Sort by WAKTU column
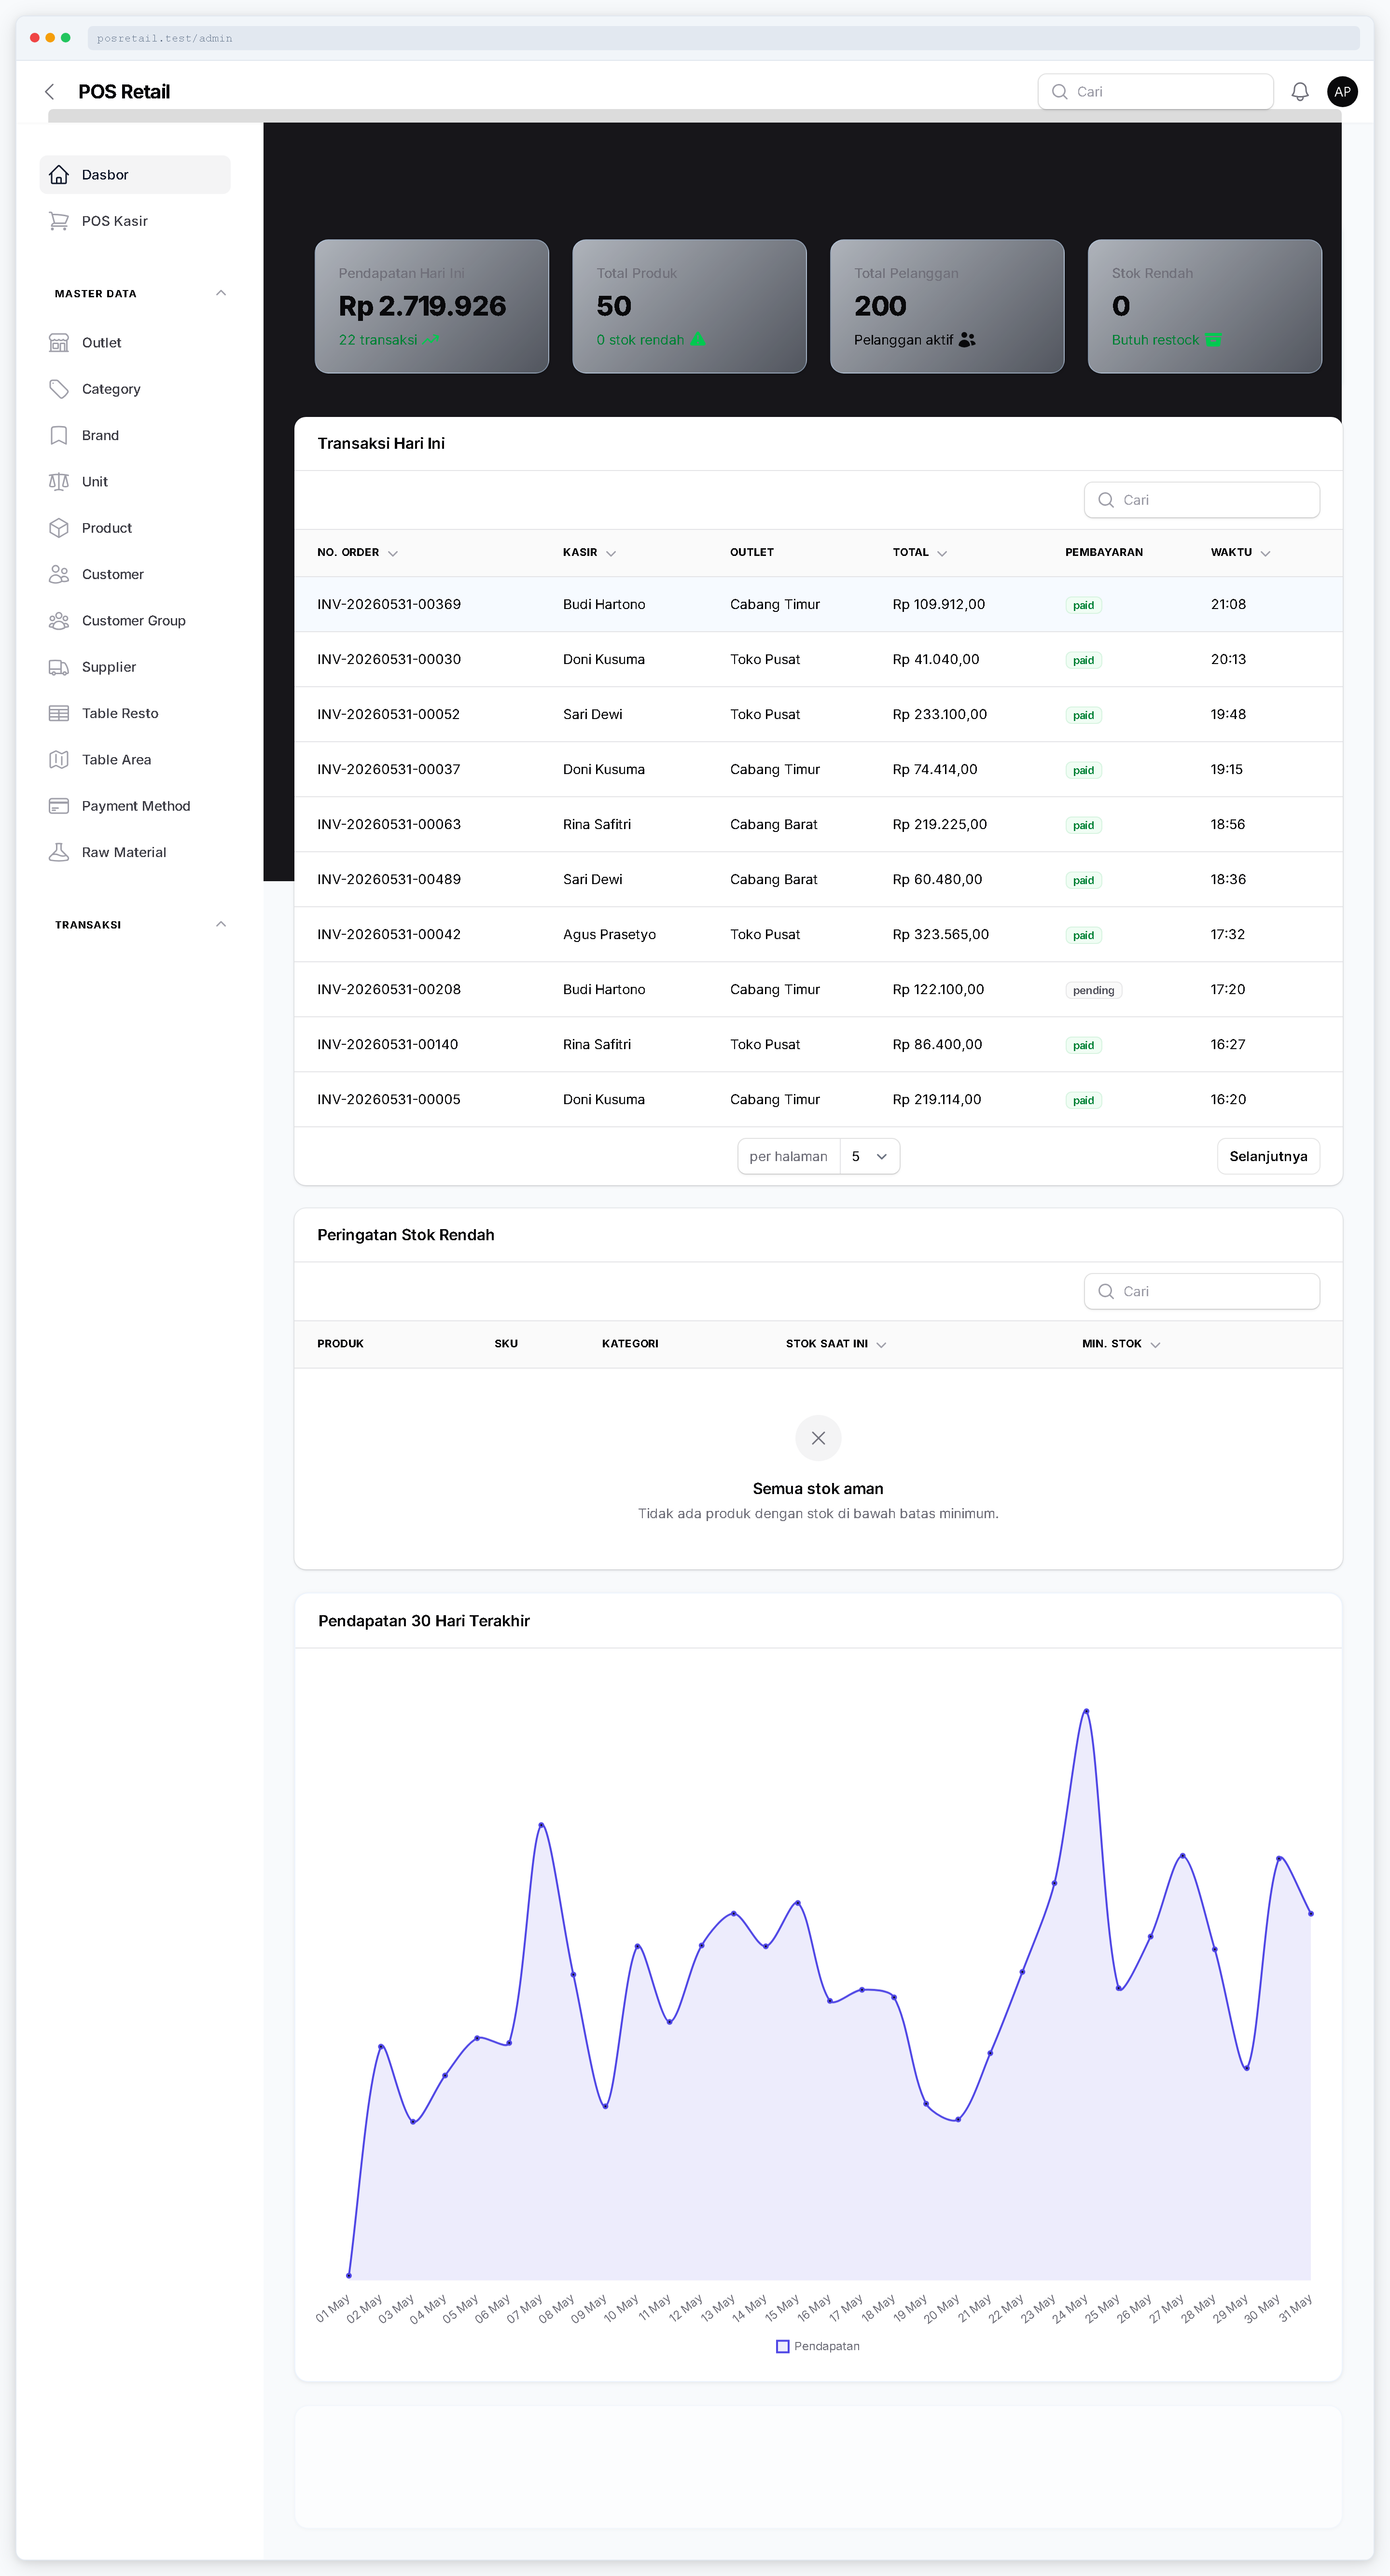The image size is (1390, 2576). pyautogui.click(x=1240, y=553)
